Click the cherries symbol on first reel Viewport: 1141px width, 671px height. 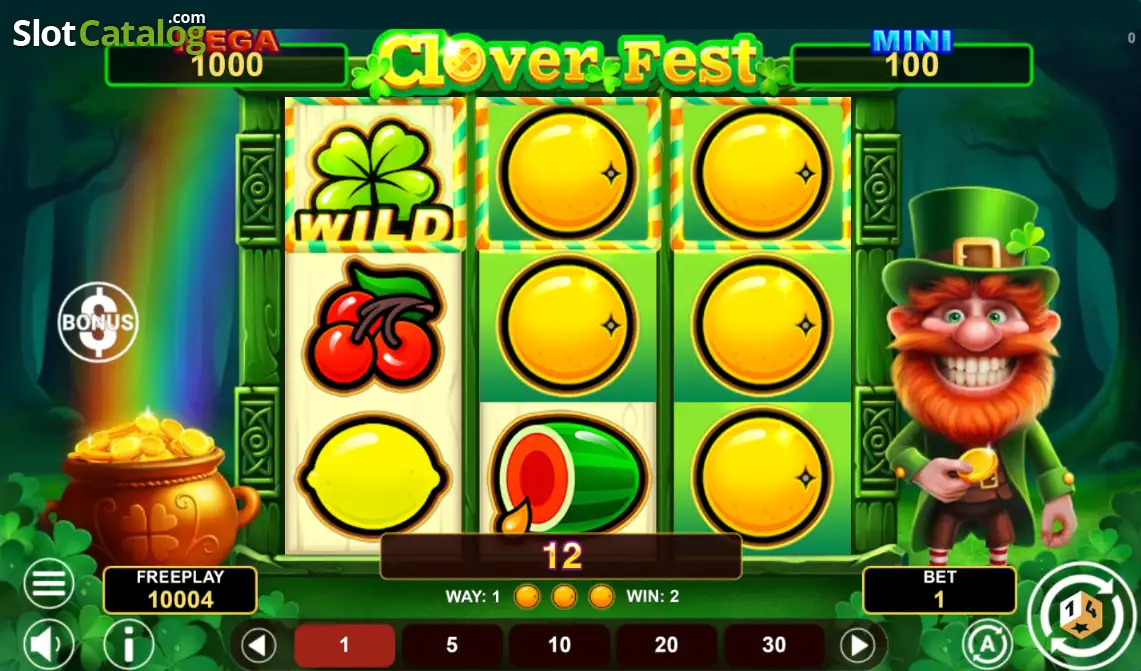pyautogui.click(x=375, y=324)
